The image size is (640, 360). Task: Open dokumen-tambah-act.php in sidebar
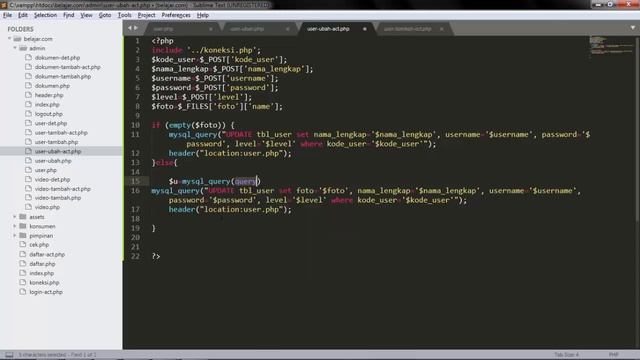coord(67,67)
